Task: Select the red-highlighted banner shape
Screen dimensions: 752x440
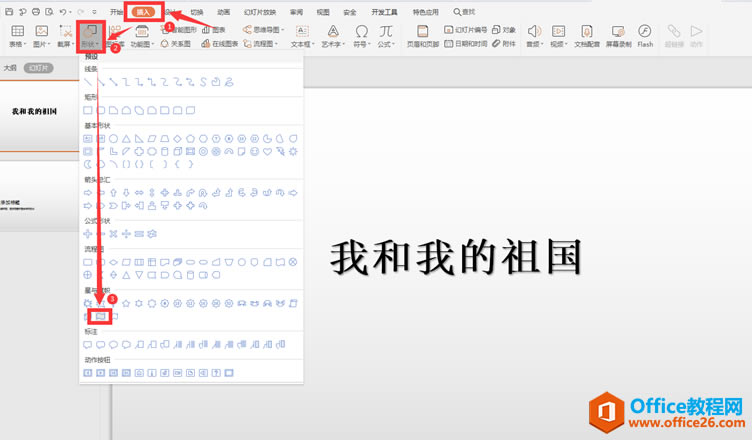Action: [101, 316]
